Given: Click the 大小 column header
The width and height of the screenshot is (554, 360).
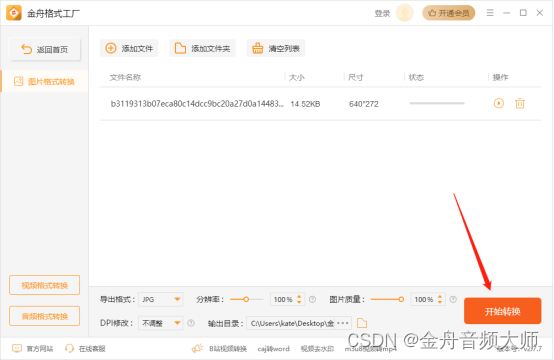Looking at the screenshot, I should coord(297,77).
